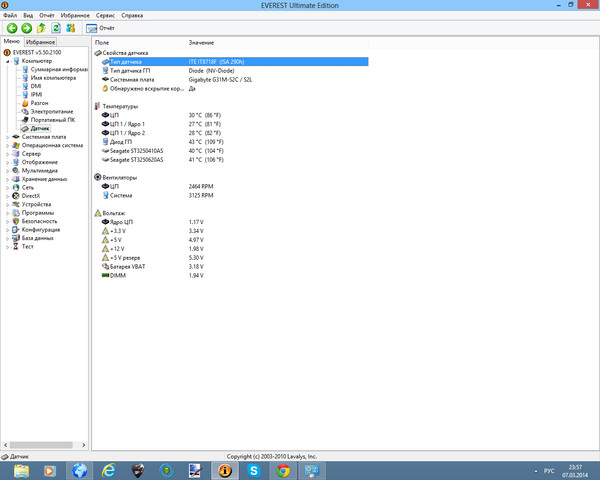Expand the DirectX tree node
Screen dimensions: 600x480
7,196
